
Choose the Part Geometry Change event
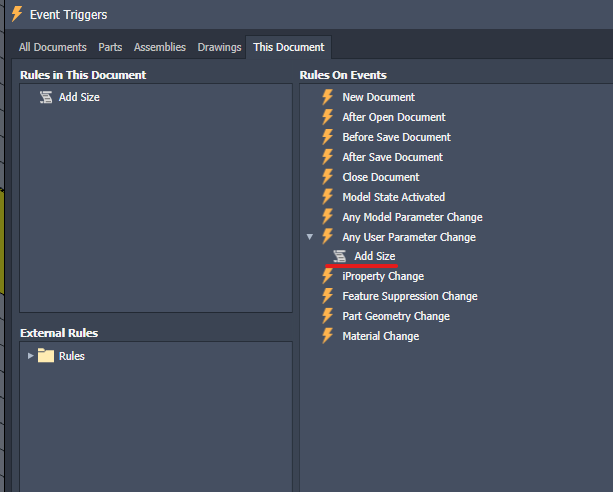point(396,316)
